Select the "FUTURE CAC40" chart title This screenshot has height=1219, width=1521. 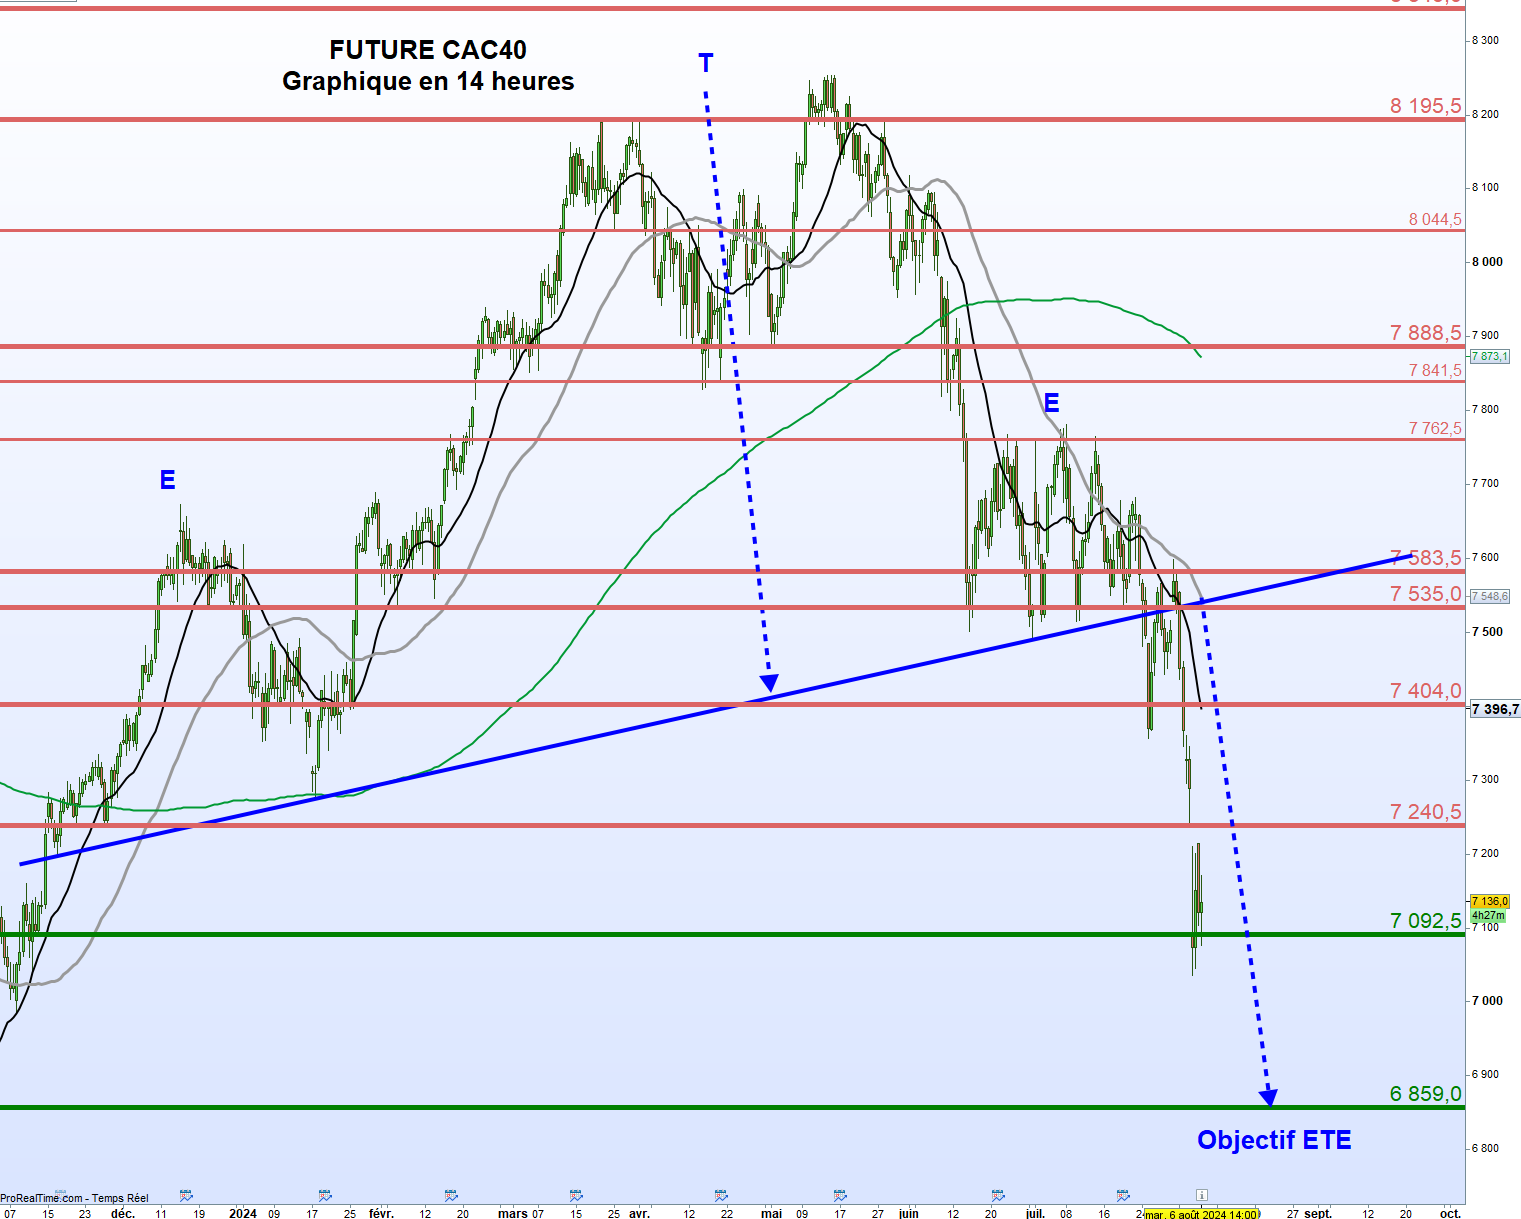point(428,50)
